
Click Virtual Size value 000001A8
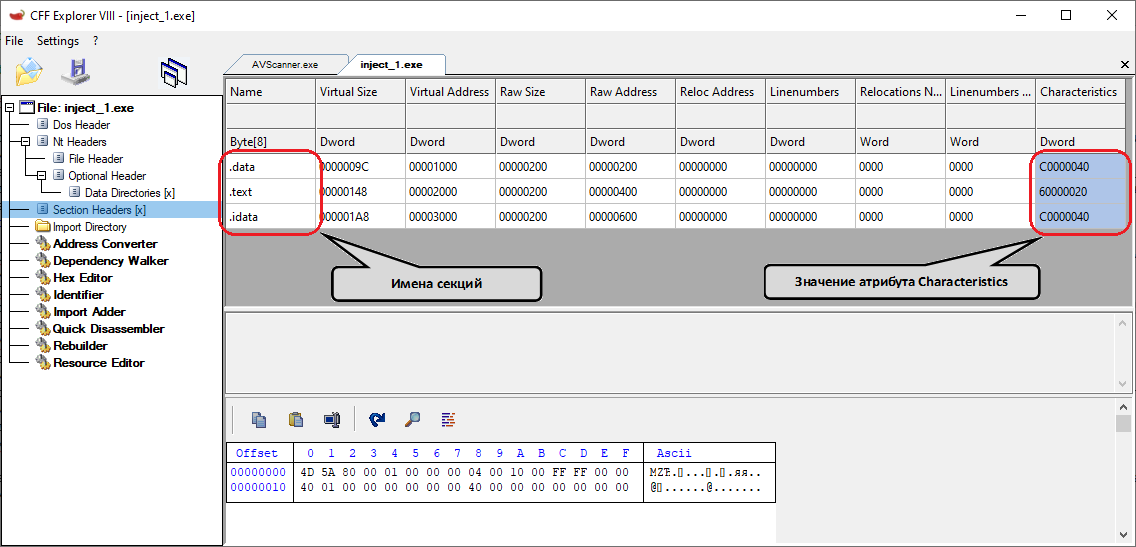click(x=360, y=217)
